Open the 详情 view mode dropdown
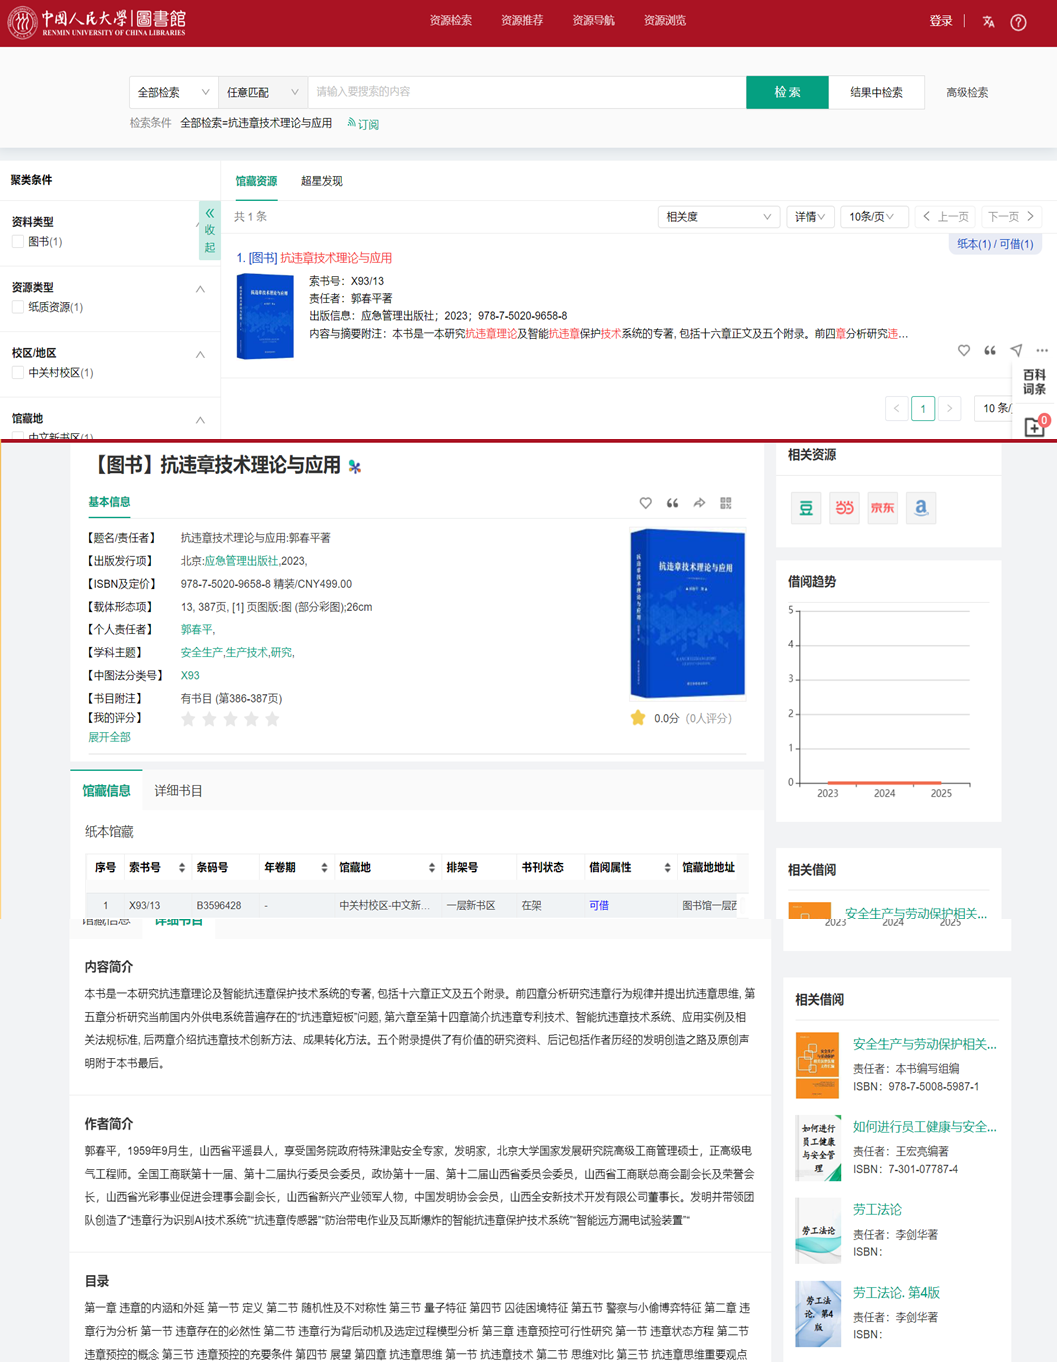 click(810, 217)
